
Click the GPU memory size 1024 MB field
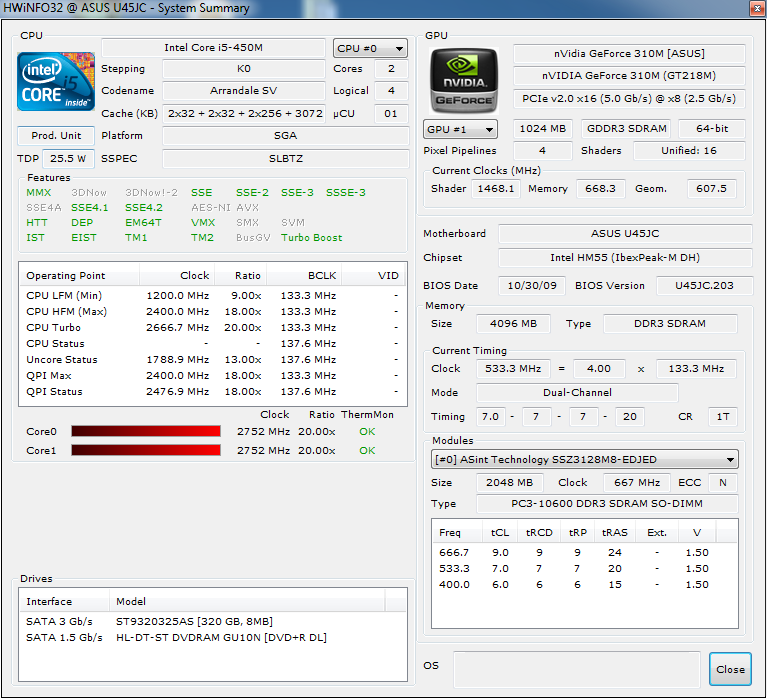[542, 129]
